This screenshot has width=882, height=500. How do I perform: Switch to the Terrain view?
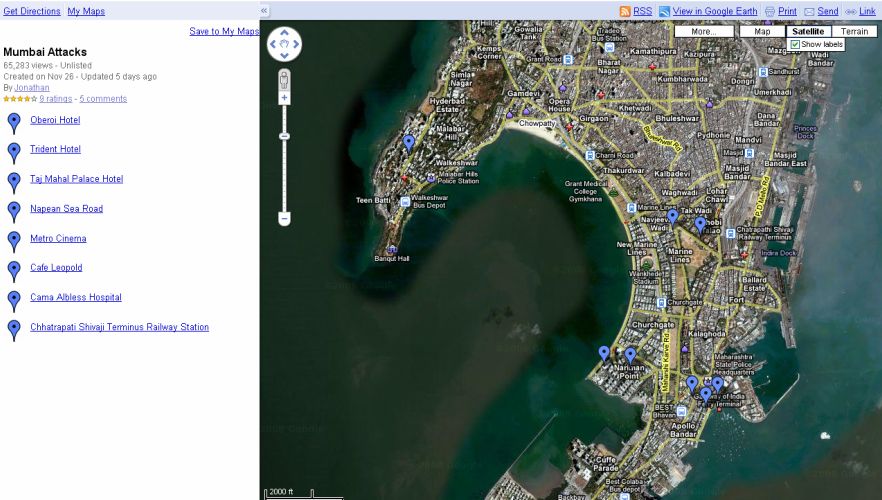(x=853, y=32)
